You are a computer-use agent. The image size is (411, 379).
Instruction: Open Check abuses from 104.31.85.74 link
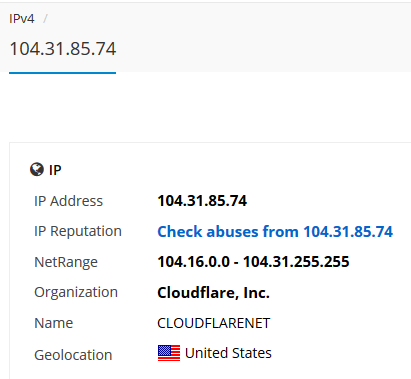275,231
